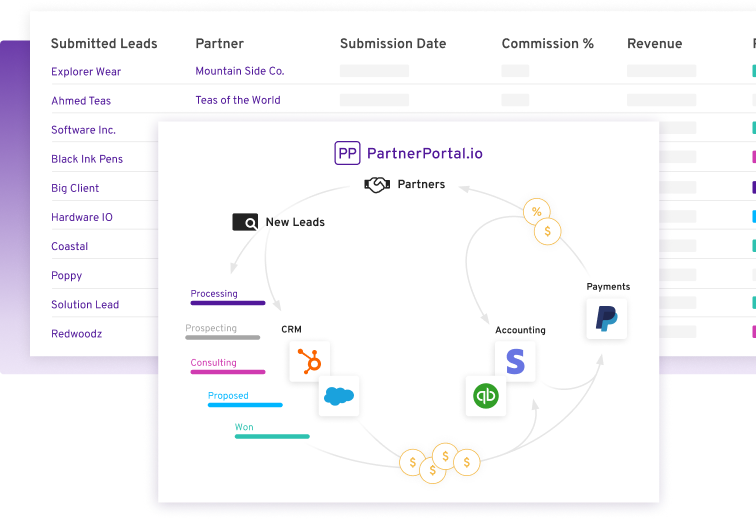The width and height of the screenshot is (756, 525).
Task: Click the Proposed stage label
Action: pyautogui.click(x=228, y=396)
